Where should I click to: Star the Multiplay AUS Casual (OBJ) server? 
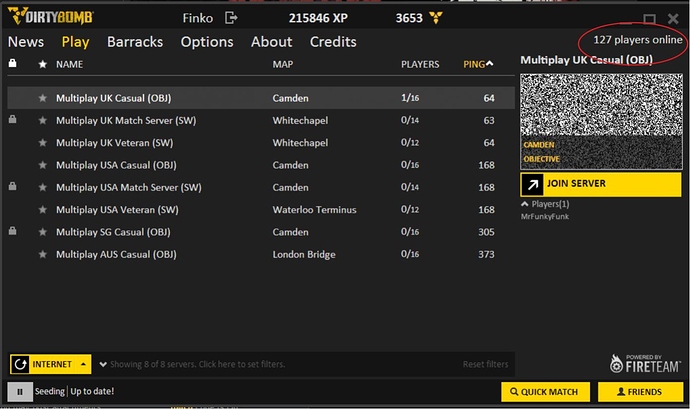[x=42, y=254]
